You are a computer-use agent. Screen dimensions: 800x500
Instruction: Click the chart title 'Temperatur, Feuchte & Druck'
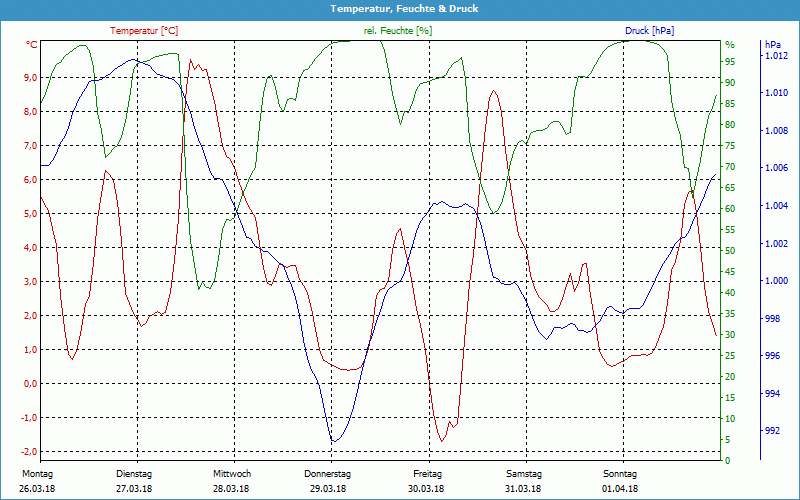[x=404, y=9]
